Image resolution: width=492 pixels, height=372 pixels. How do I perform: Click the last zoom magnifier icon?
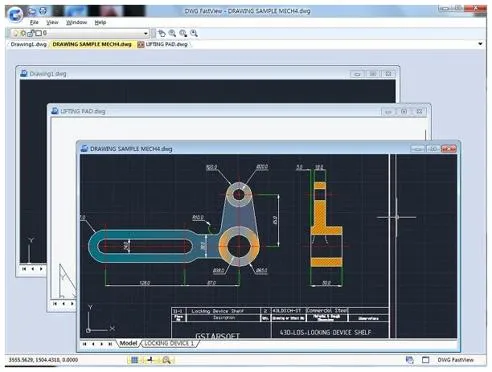coord(194,33)
